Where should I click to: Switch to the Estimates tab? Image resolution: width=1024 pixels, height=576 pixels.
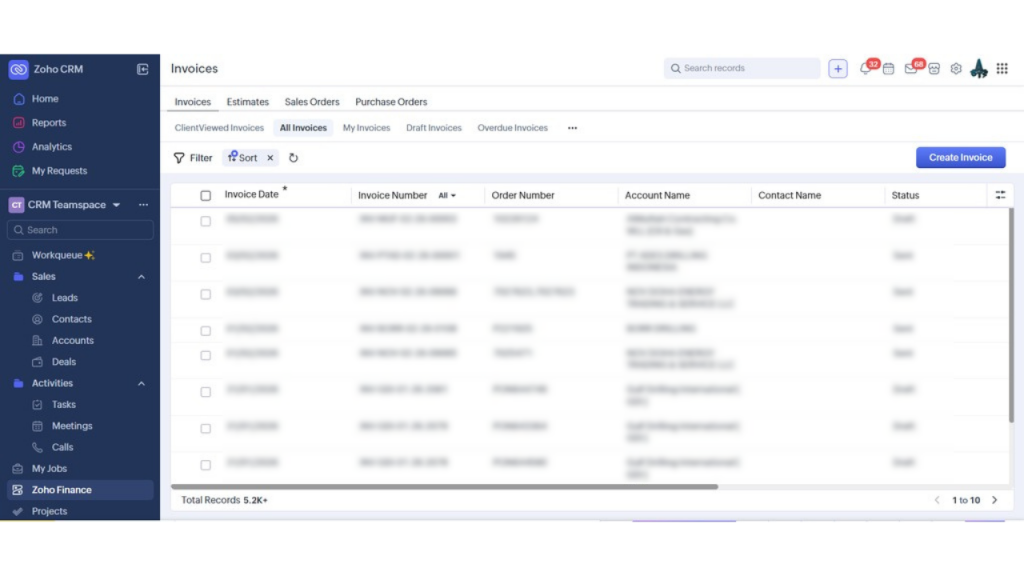tap(247, 102)
